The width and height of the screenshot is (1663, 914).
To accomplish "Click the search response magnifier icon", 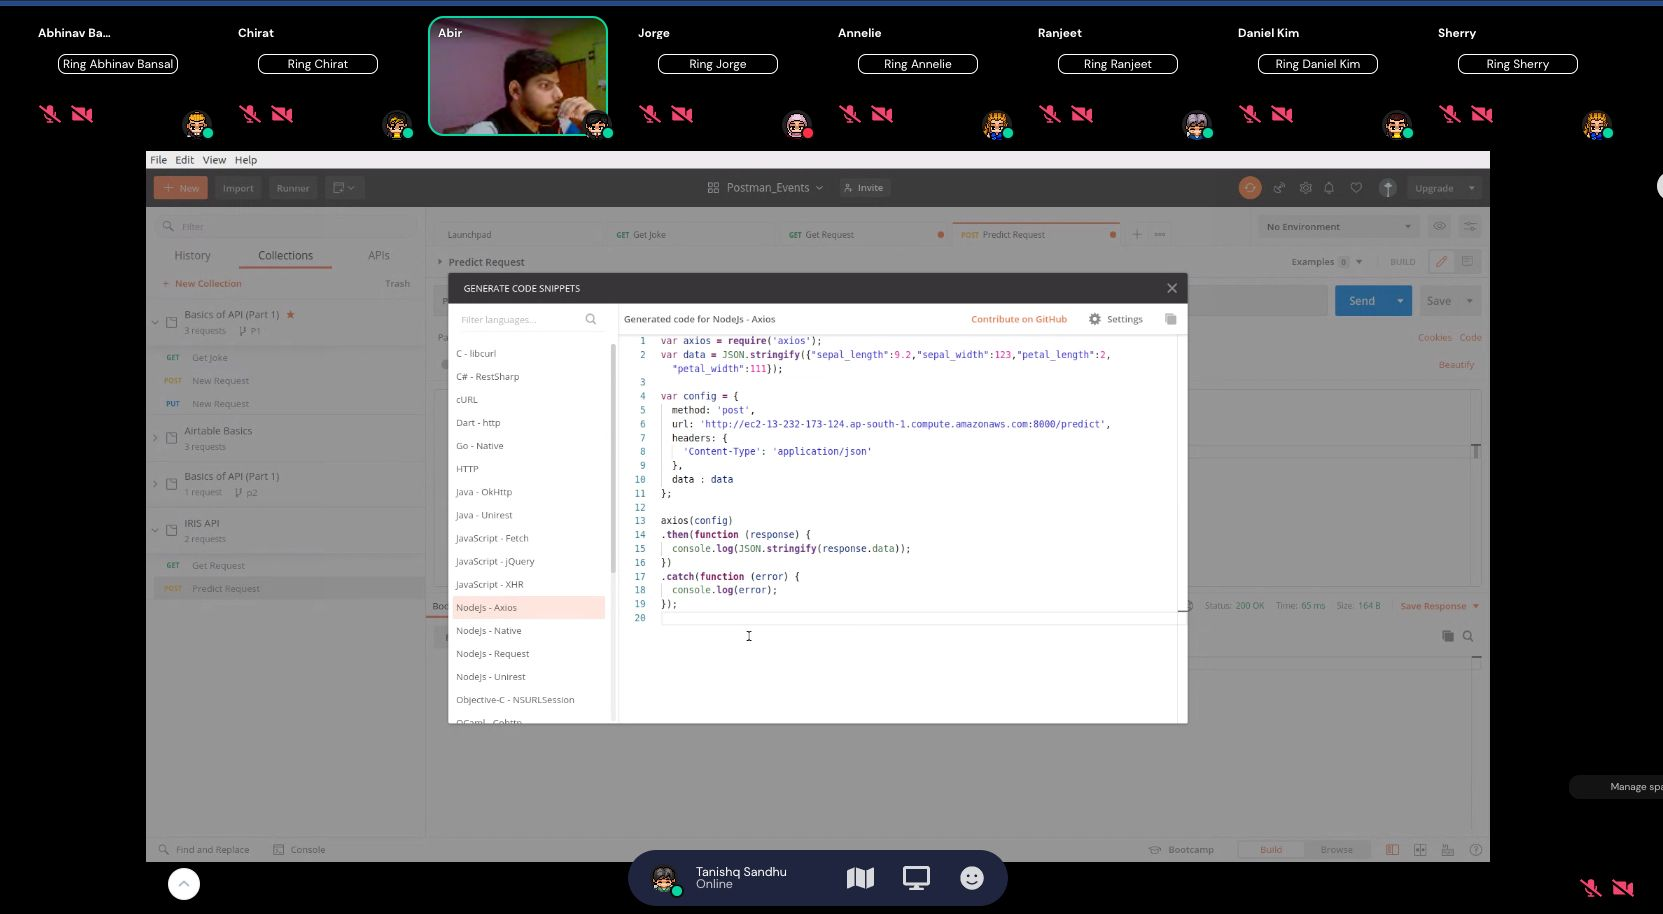I will (1468, 636).
